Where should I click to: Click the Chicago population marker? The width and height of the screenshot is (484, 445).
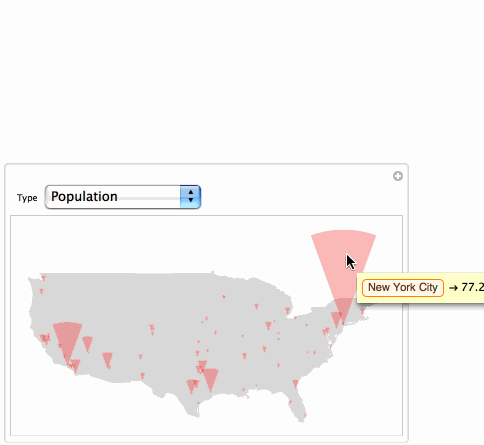point(268,325)
